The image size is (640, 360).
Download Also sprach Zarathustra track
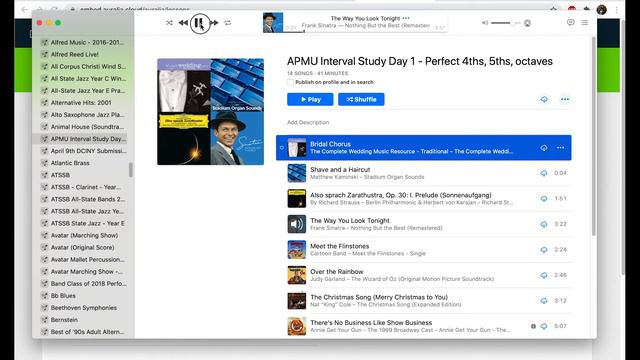pyautogui.click(x=544, y=199)
